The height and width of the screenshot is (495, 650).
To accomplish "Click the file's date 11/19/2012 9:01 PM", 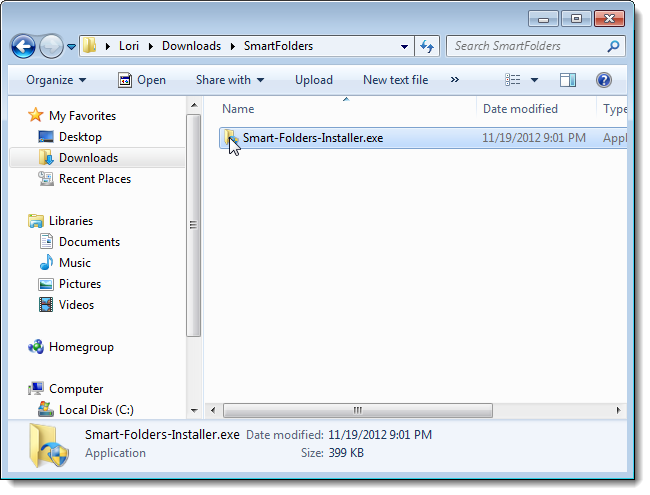I will [x=534, y=138].
